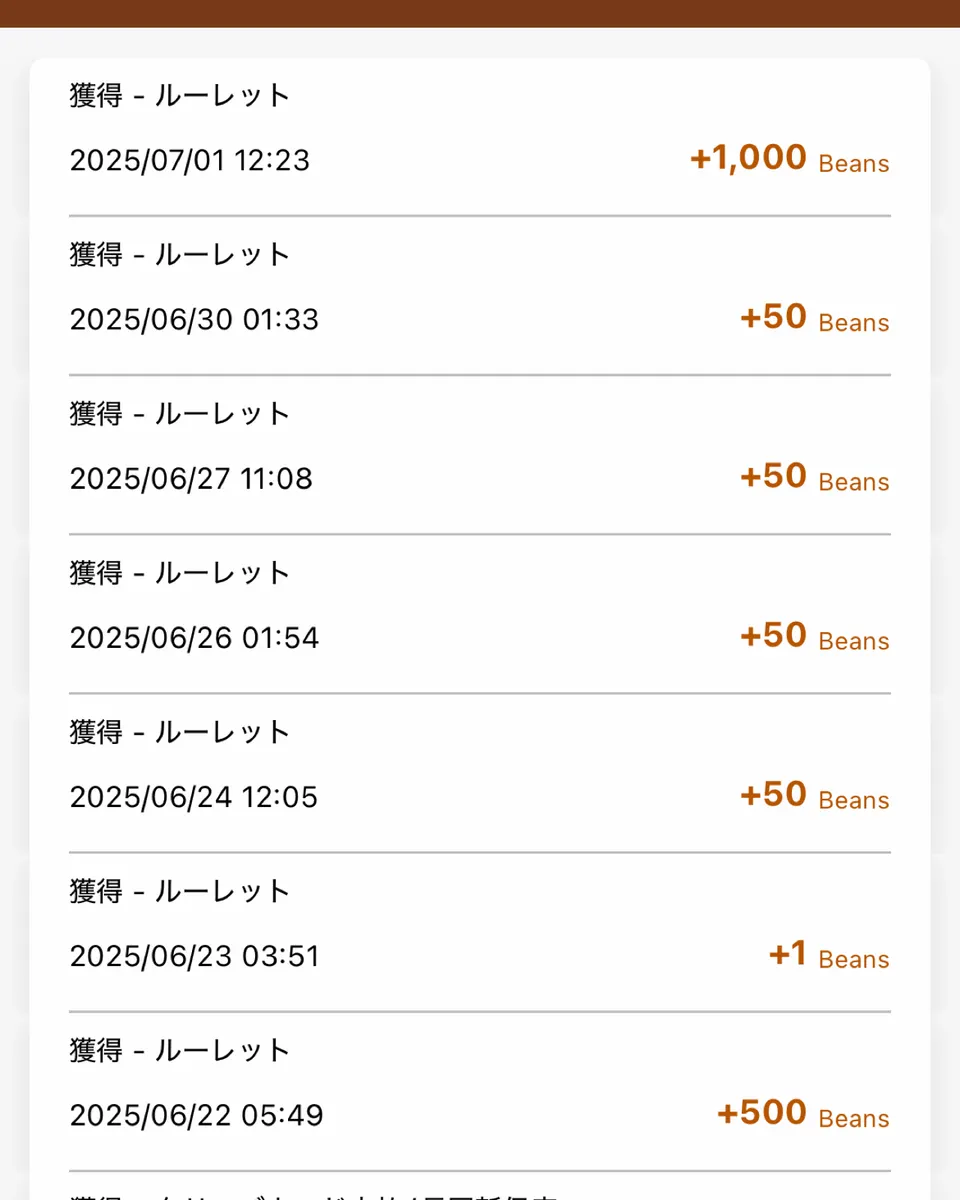Select the 2025/06/24 12:05 timestamp

pyautogui.click(x=193, y=797)
